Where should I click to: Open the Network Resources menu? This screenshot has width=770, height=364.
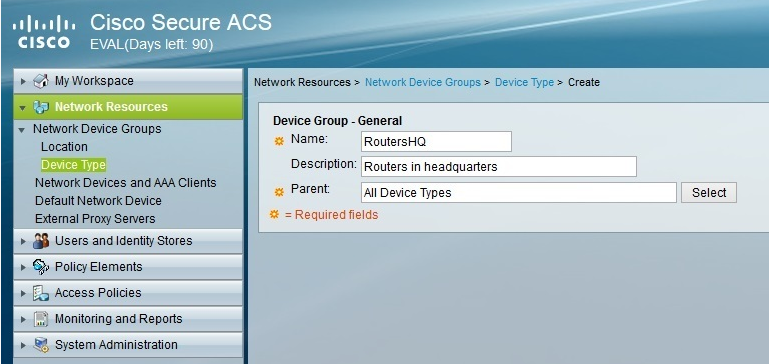tap(128, 107)
